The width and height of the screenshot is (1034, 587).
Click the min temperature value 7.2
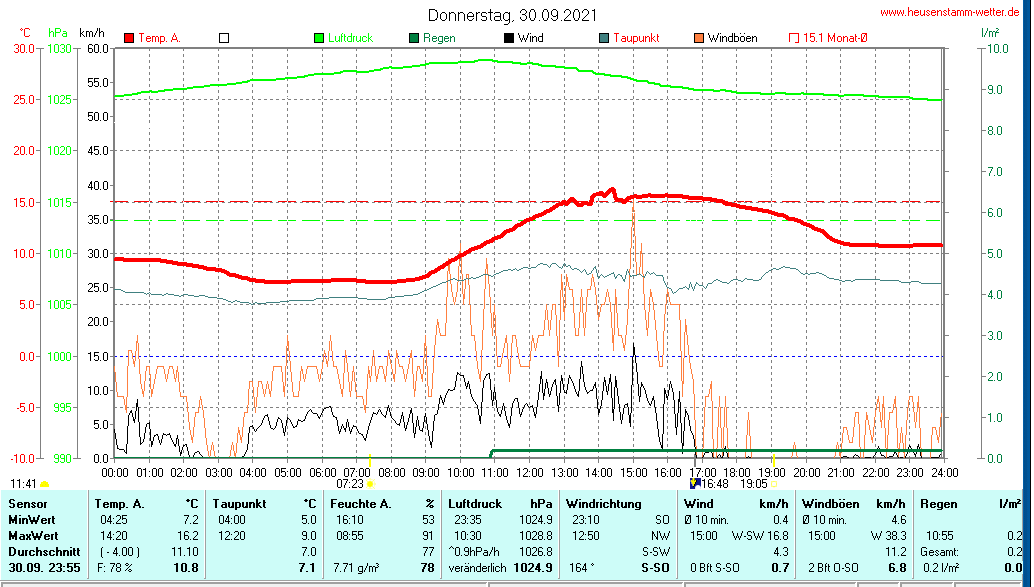tap(191, 520)
